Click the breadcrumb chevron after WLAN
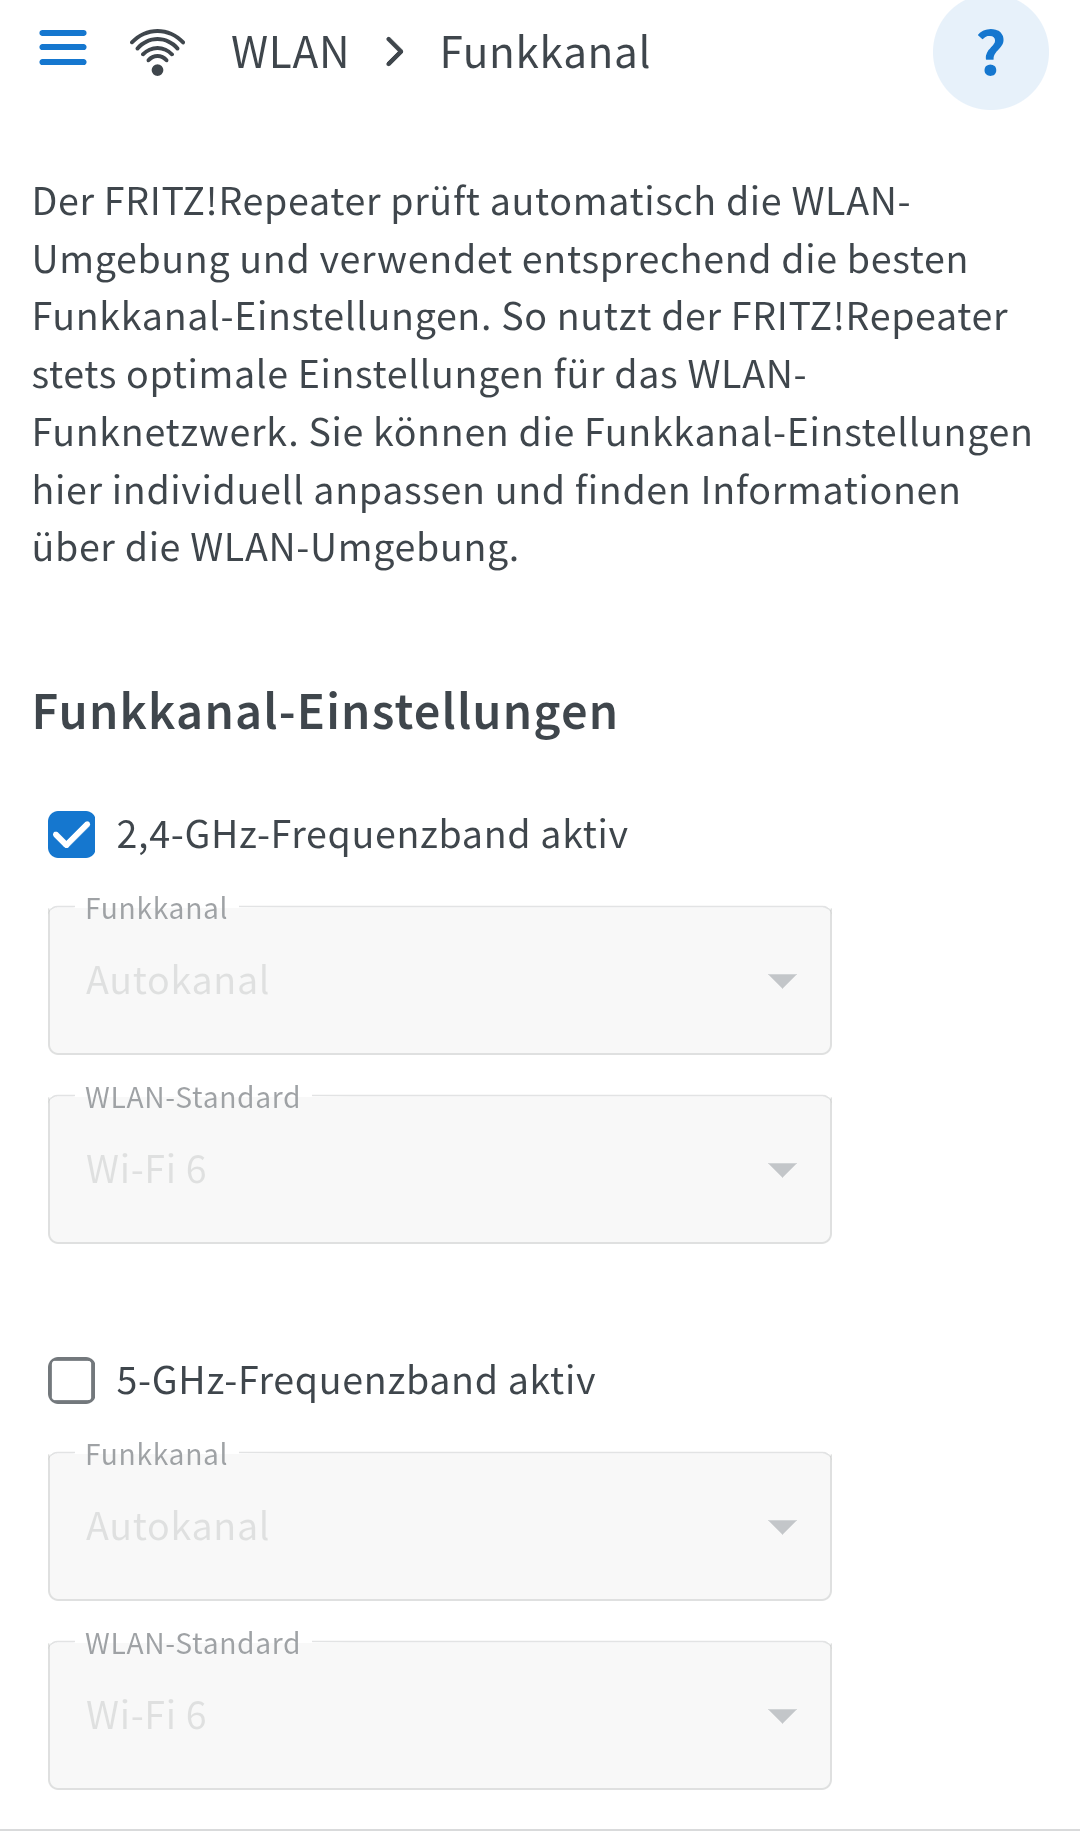The image size is (1080, 1846). click(x=395, y=52)
